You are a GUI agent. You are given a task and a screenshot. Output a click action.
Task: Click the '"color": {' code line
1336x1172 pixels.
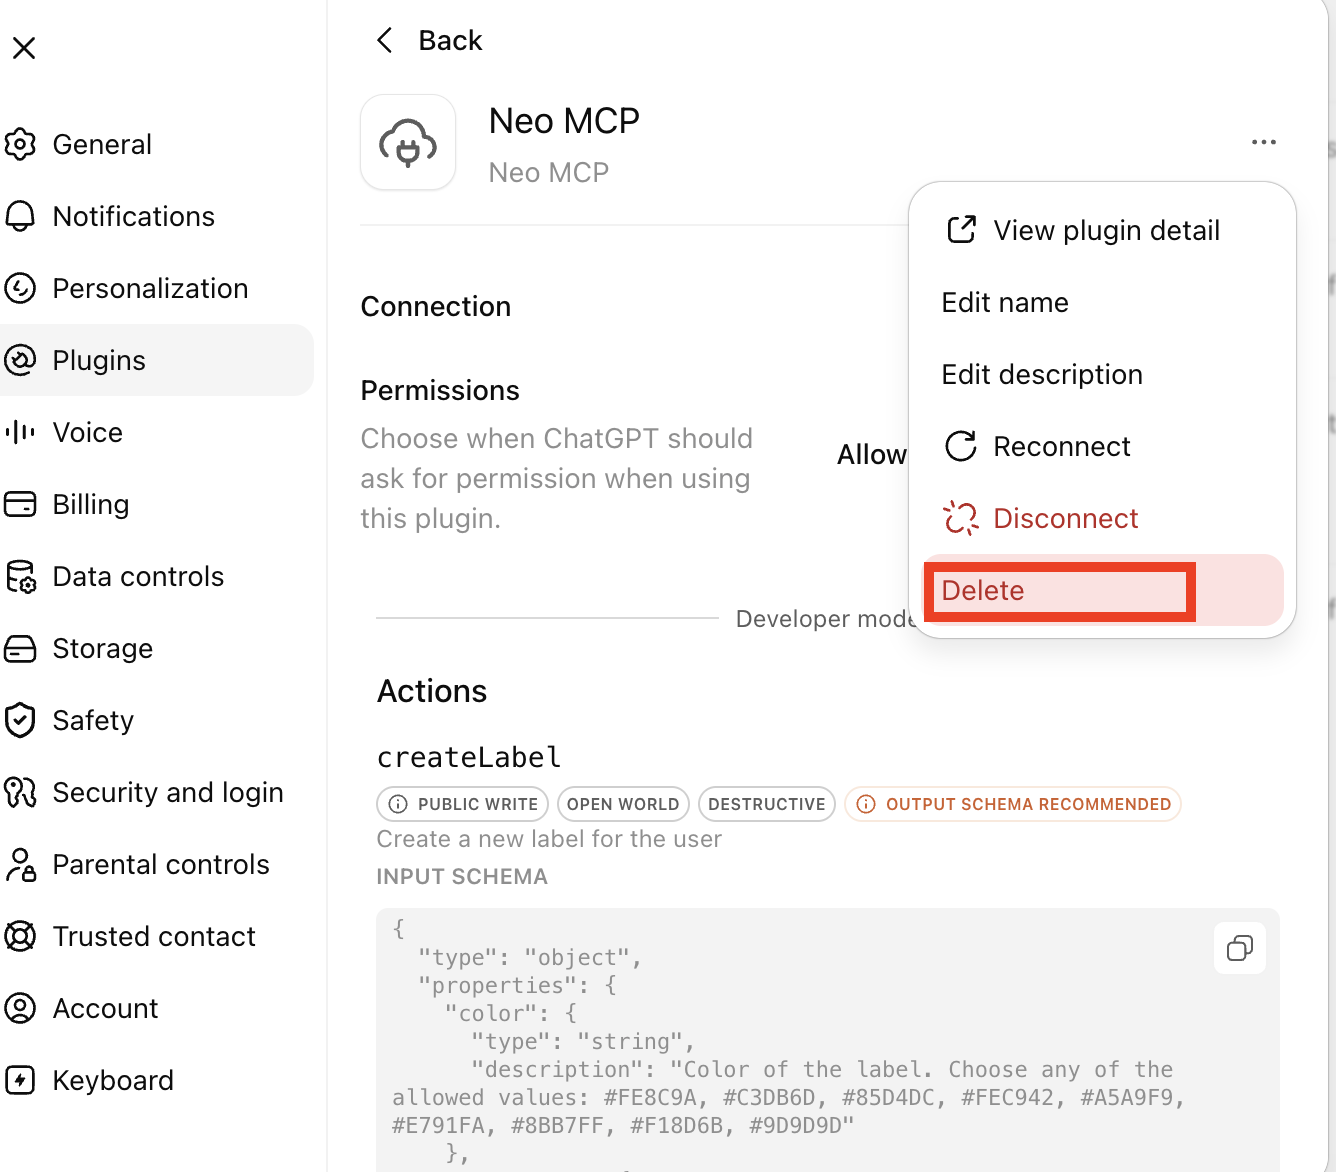[511, 1014]
